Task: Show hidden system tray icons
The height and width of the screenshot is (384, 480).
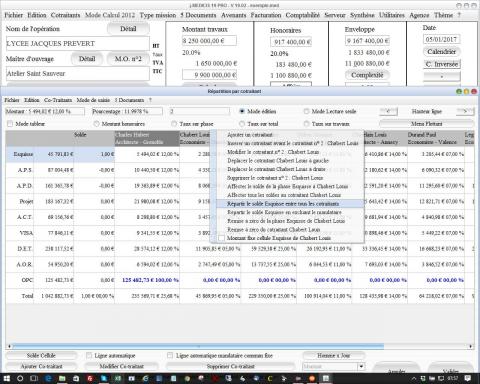Action: [x=414, y=379]
